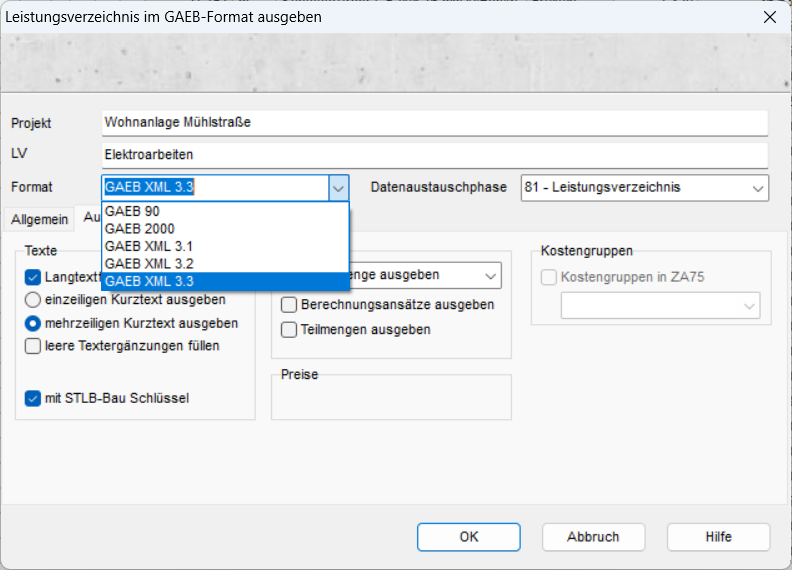Click the Projekt name input field
Screen dimensions: 792x570
pos(434,123)
